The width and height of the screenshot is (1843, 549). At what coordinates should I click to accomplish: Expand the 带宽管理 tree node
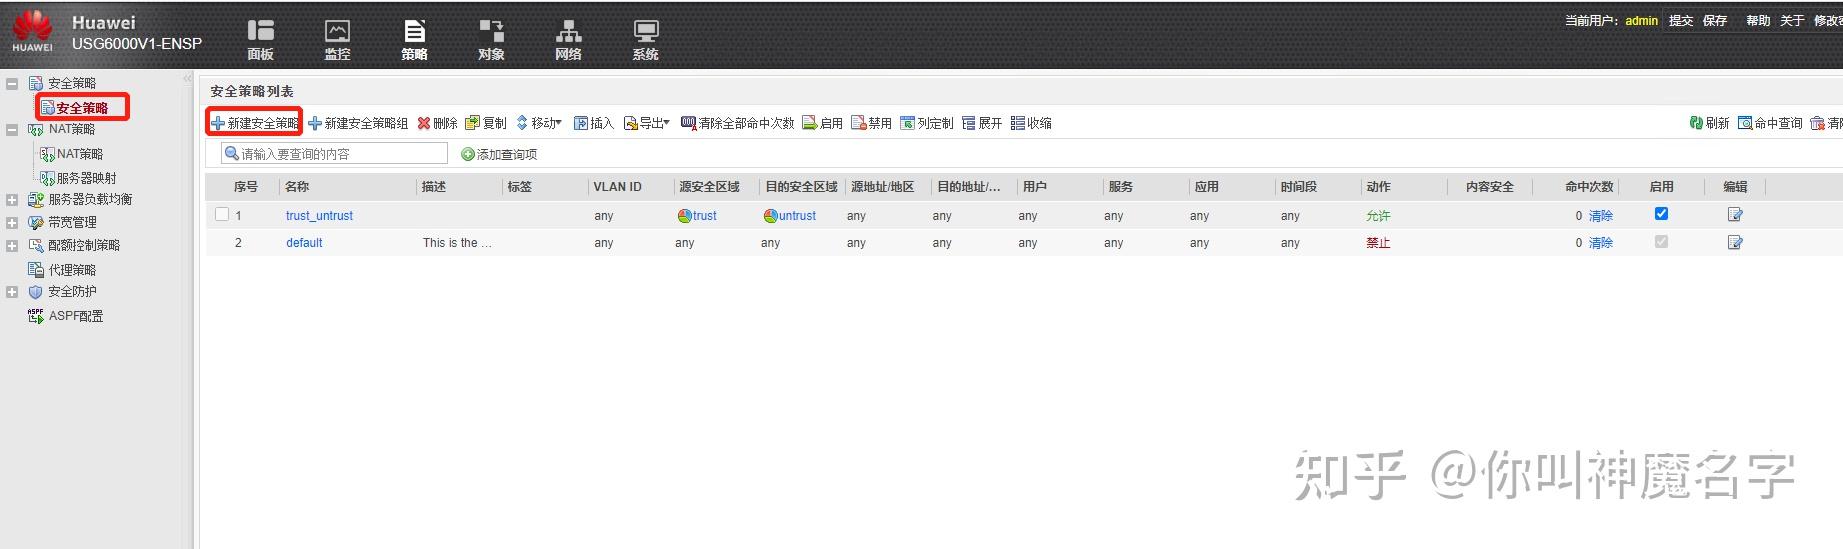pyautogui.click(x=12, y=222)
